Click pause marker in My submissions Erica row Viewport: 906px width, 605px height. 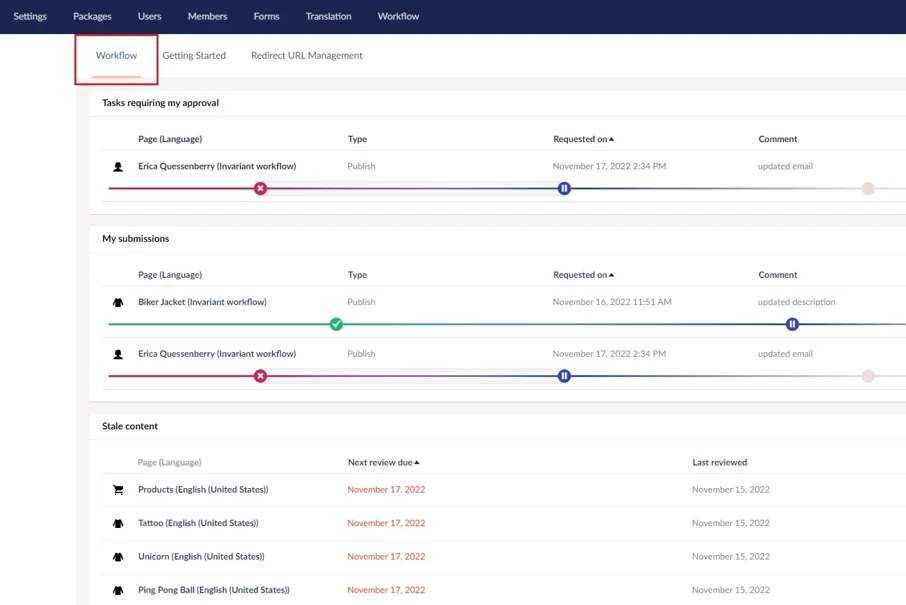tap(565, 376)
